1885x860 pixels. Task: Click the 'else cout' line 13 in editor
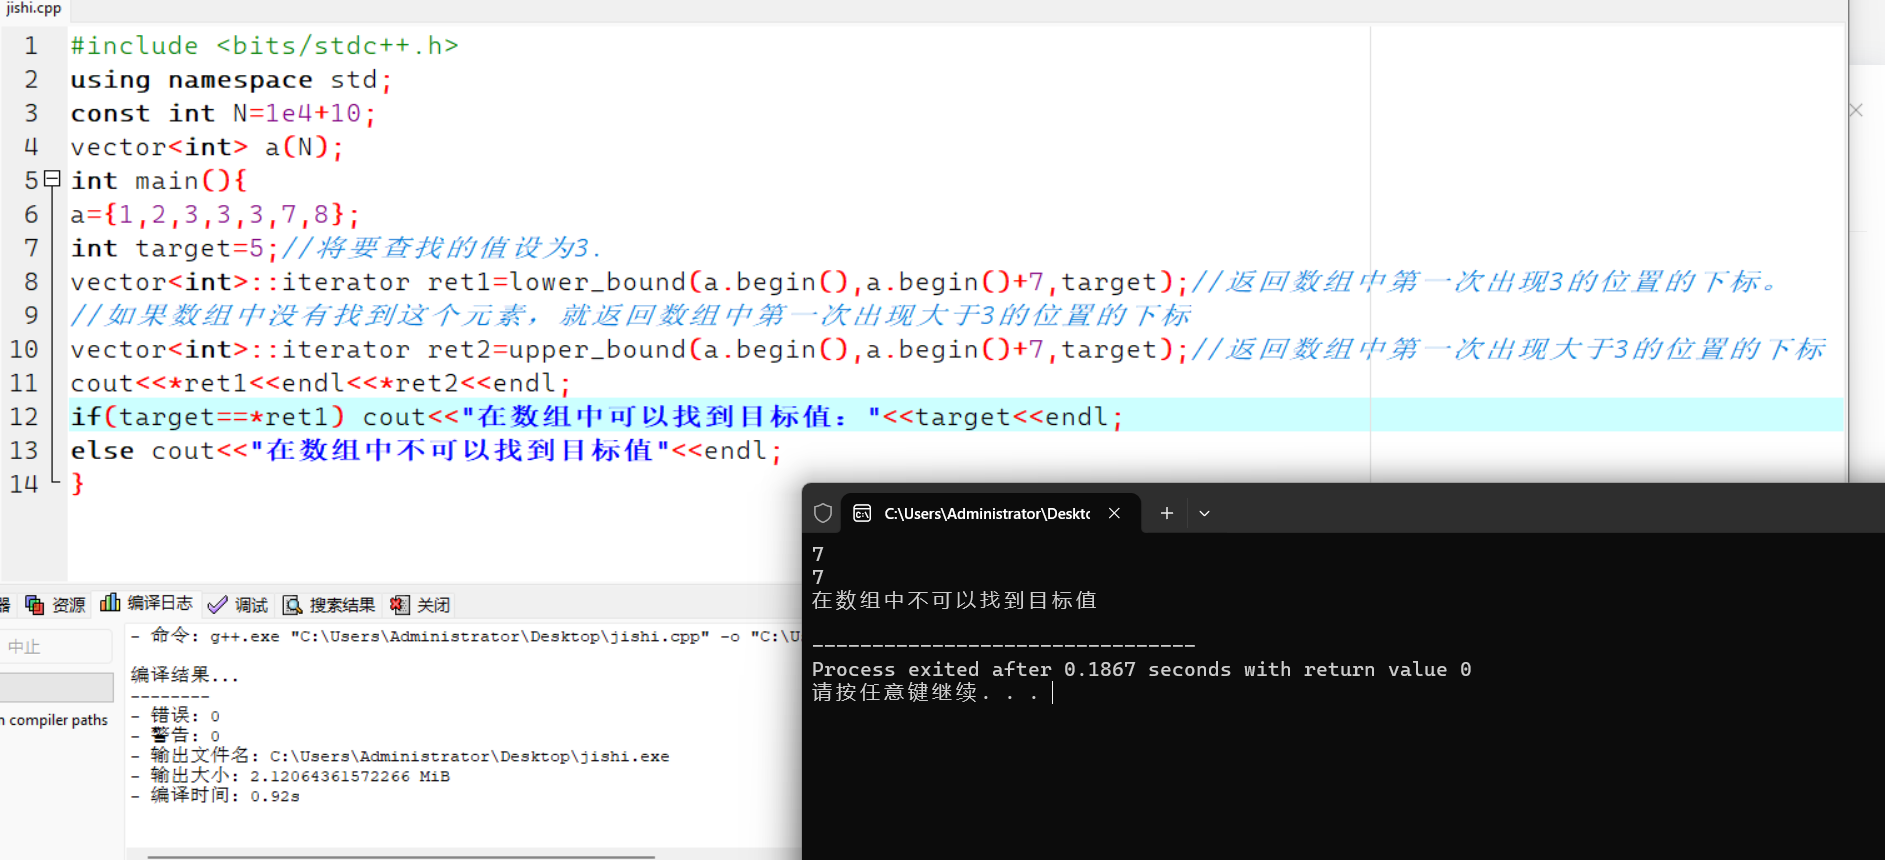click(426, 451)
